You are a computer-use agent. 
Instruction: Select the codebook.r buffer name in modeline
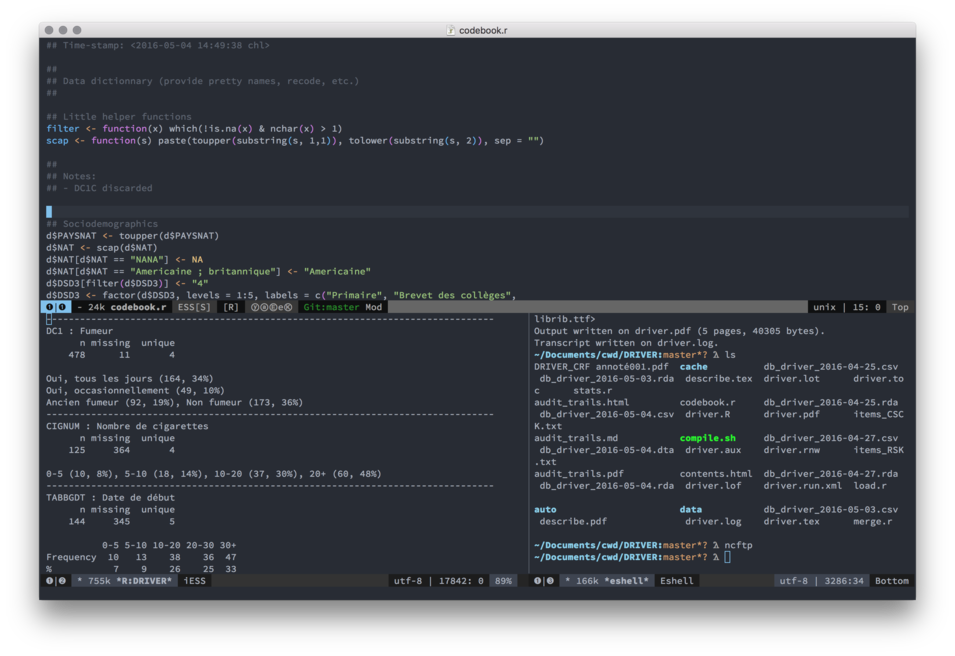138,308
